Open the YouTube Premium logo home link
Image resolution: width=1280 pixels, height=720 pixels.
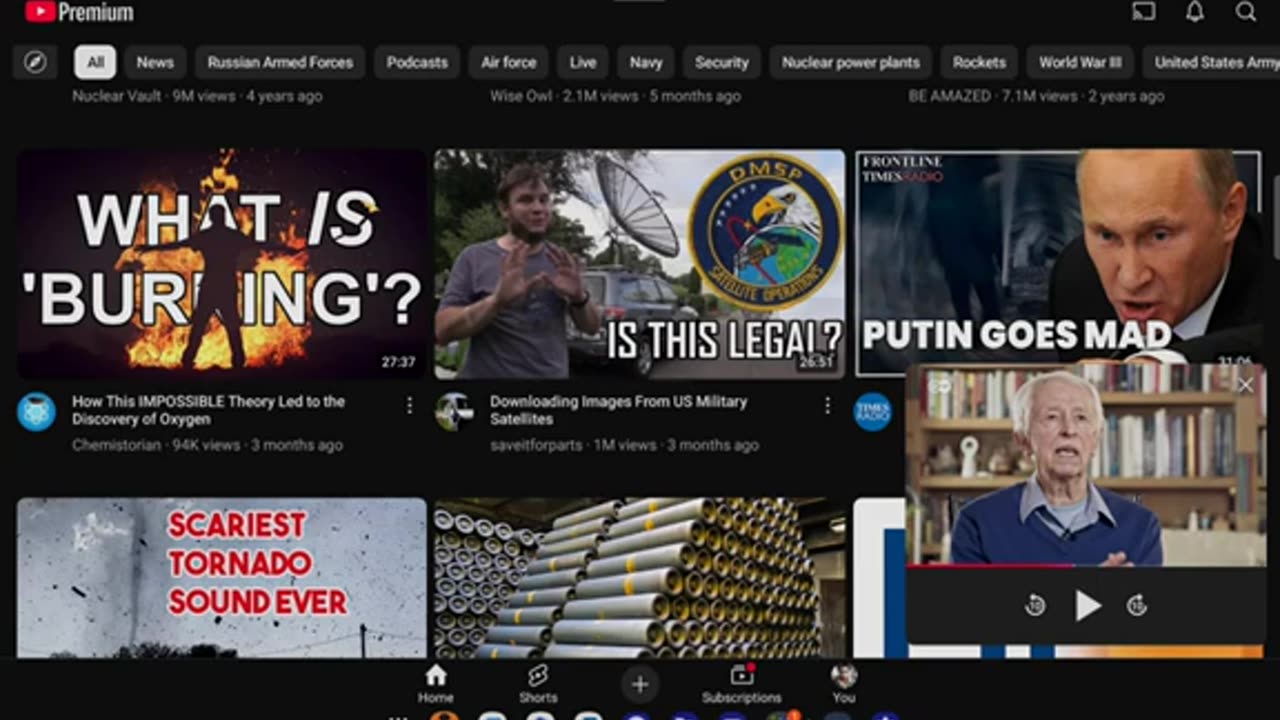[x=80, y=12]
